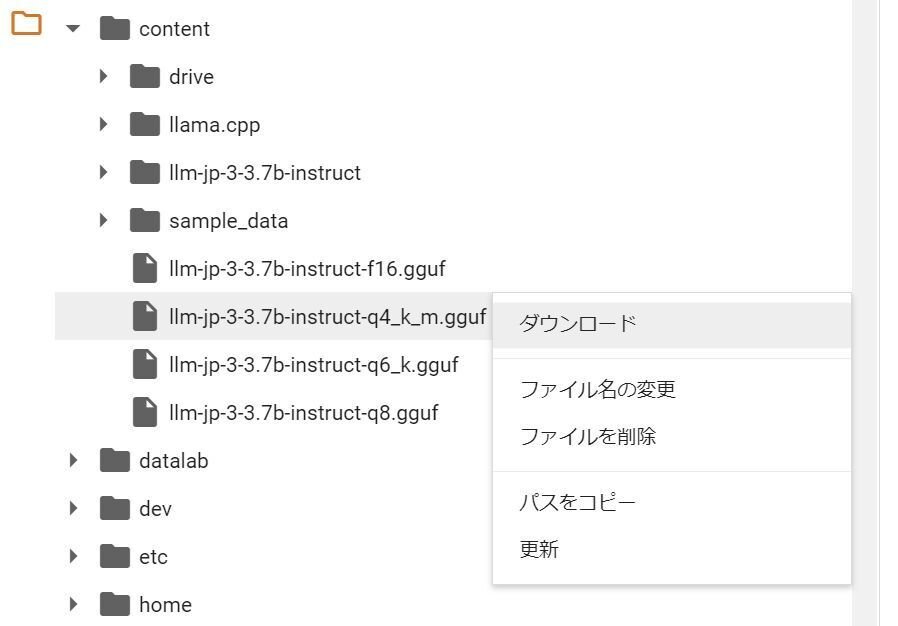
Task: Select llm-jp-3-3.7b-instruct-q4_k_m.gguf file name
Action: click(327, 317)
